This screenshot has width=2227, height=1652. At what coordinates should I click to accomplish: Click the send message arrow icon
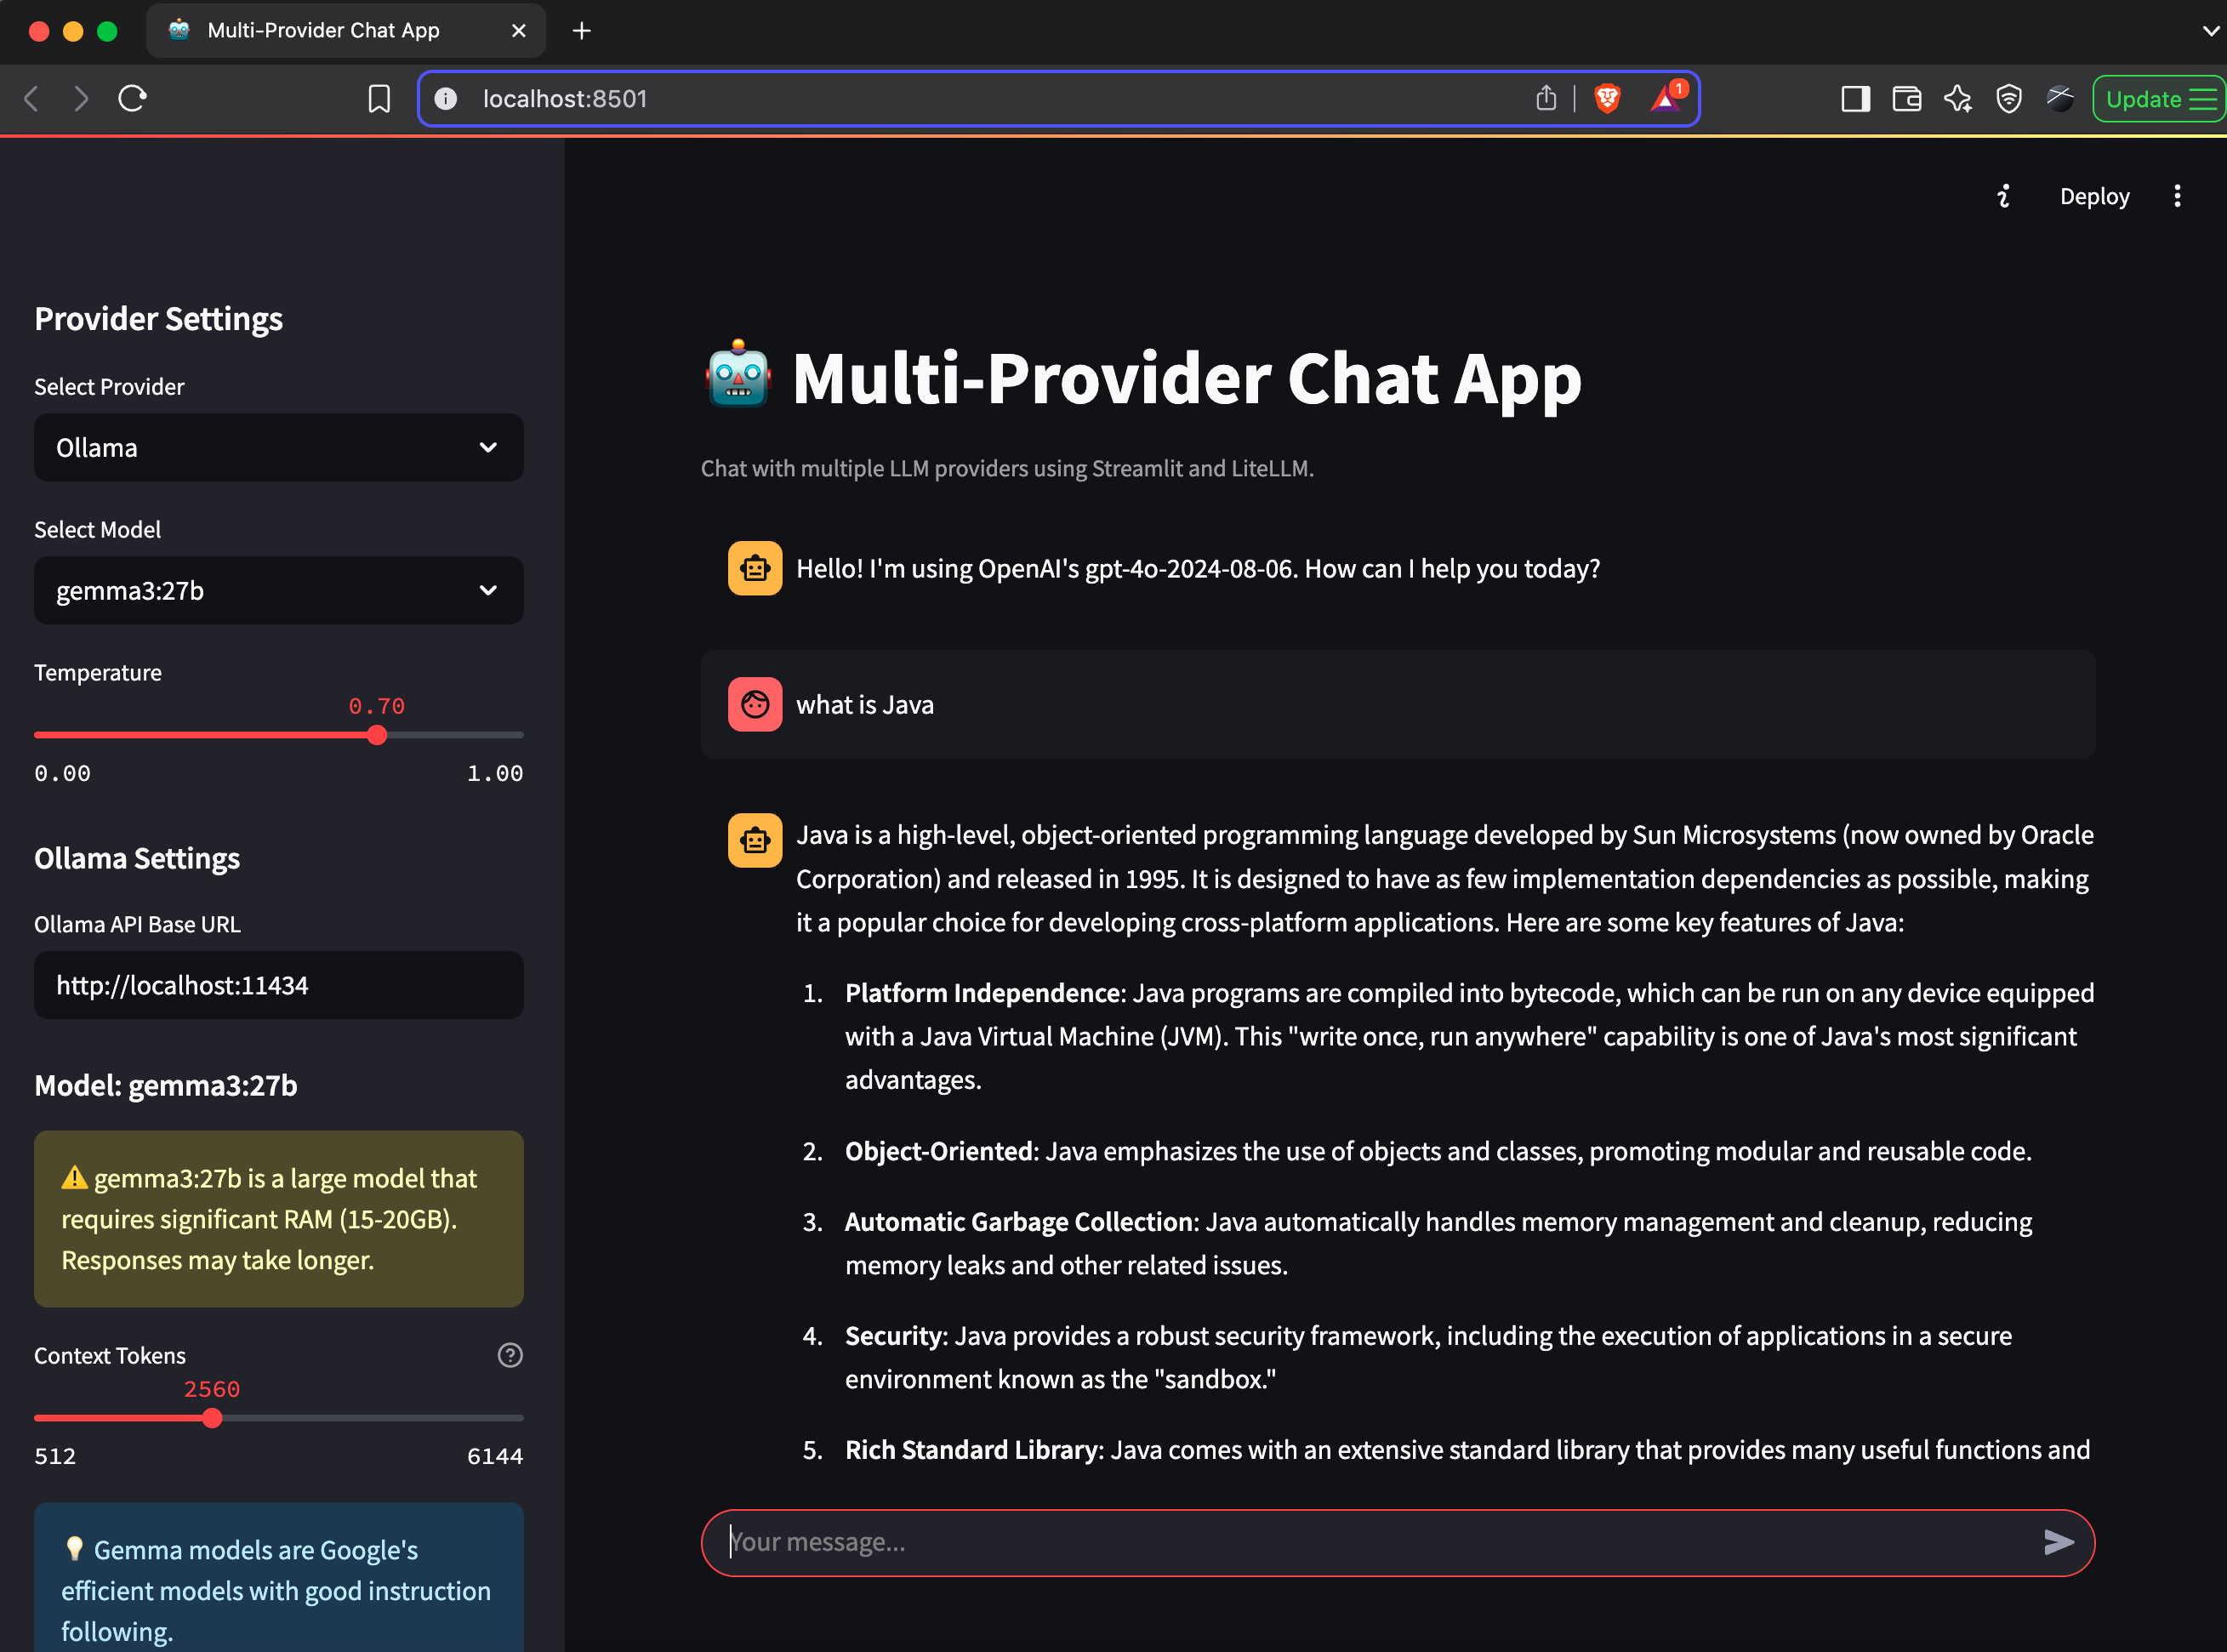pyautogui.click(x=2058, y=1542)
